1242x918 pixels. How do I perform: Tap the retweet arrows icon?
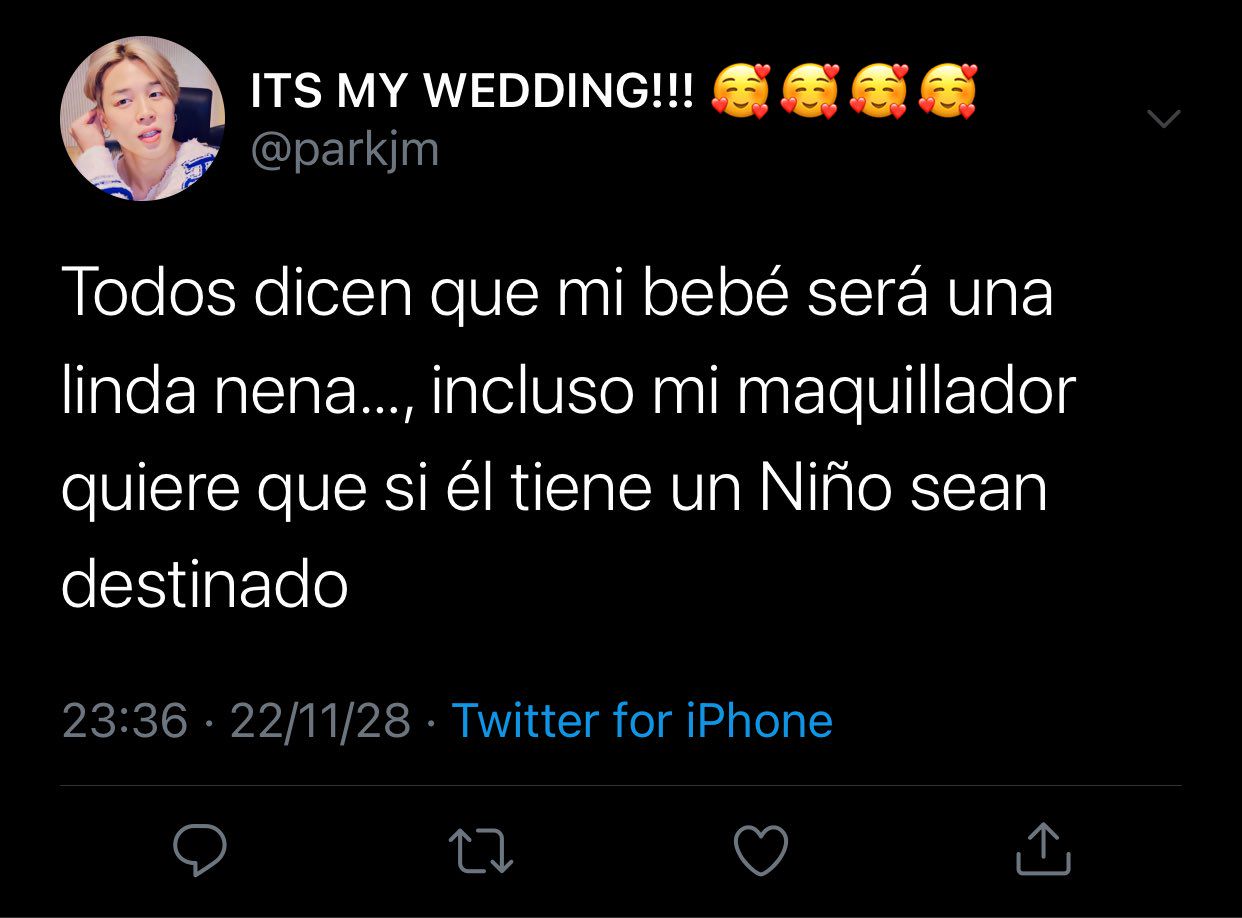pyautogui.click(x=481, y=850)
